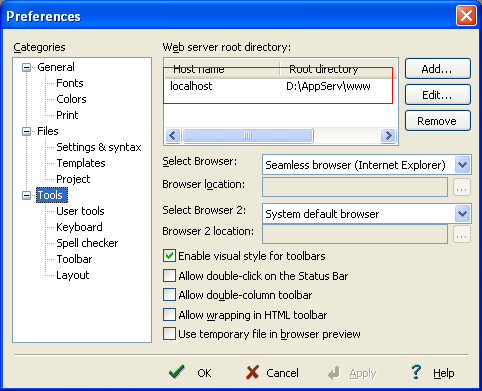482x391 pixels.
Task: Select the Project category
Action: coord(73,179)
